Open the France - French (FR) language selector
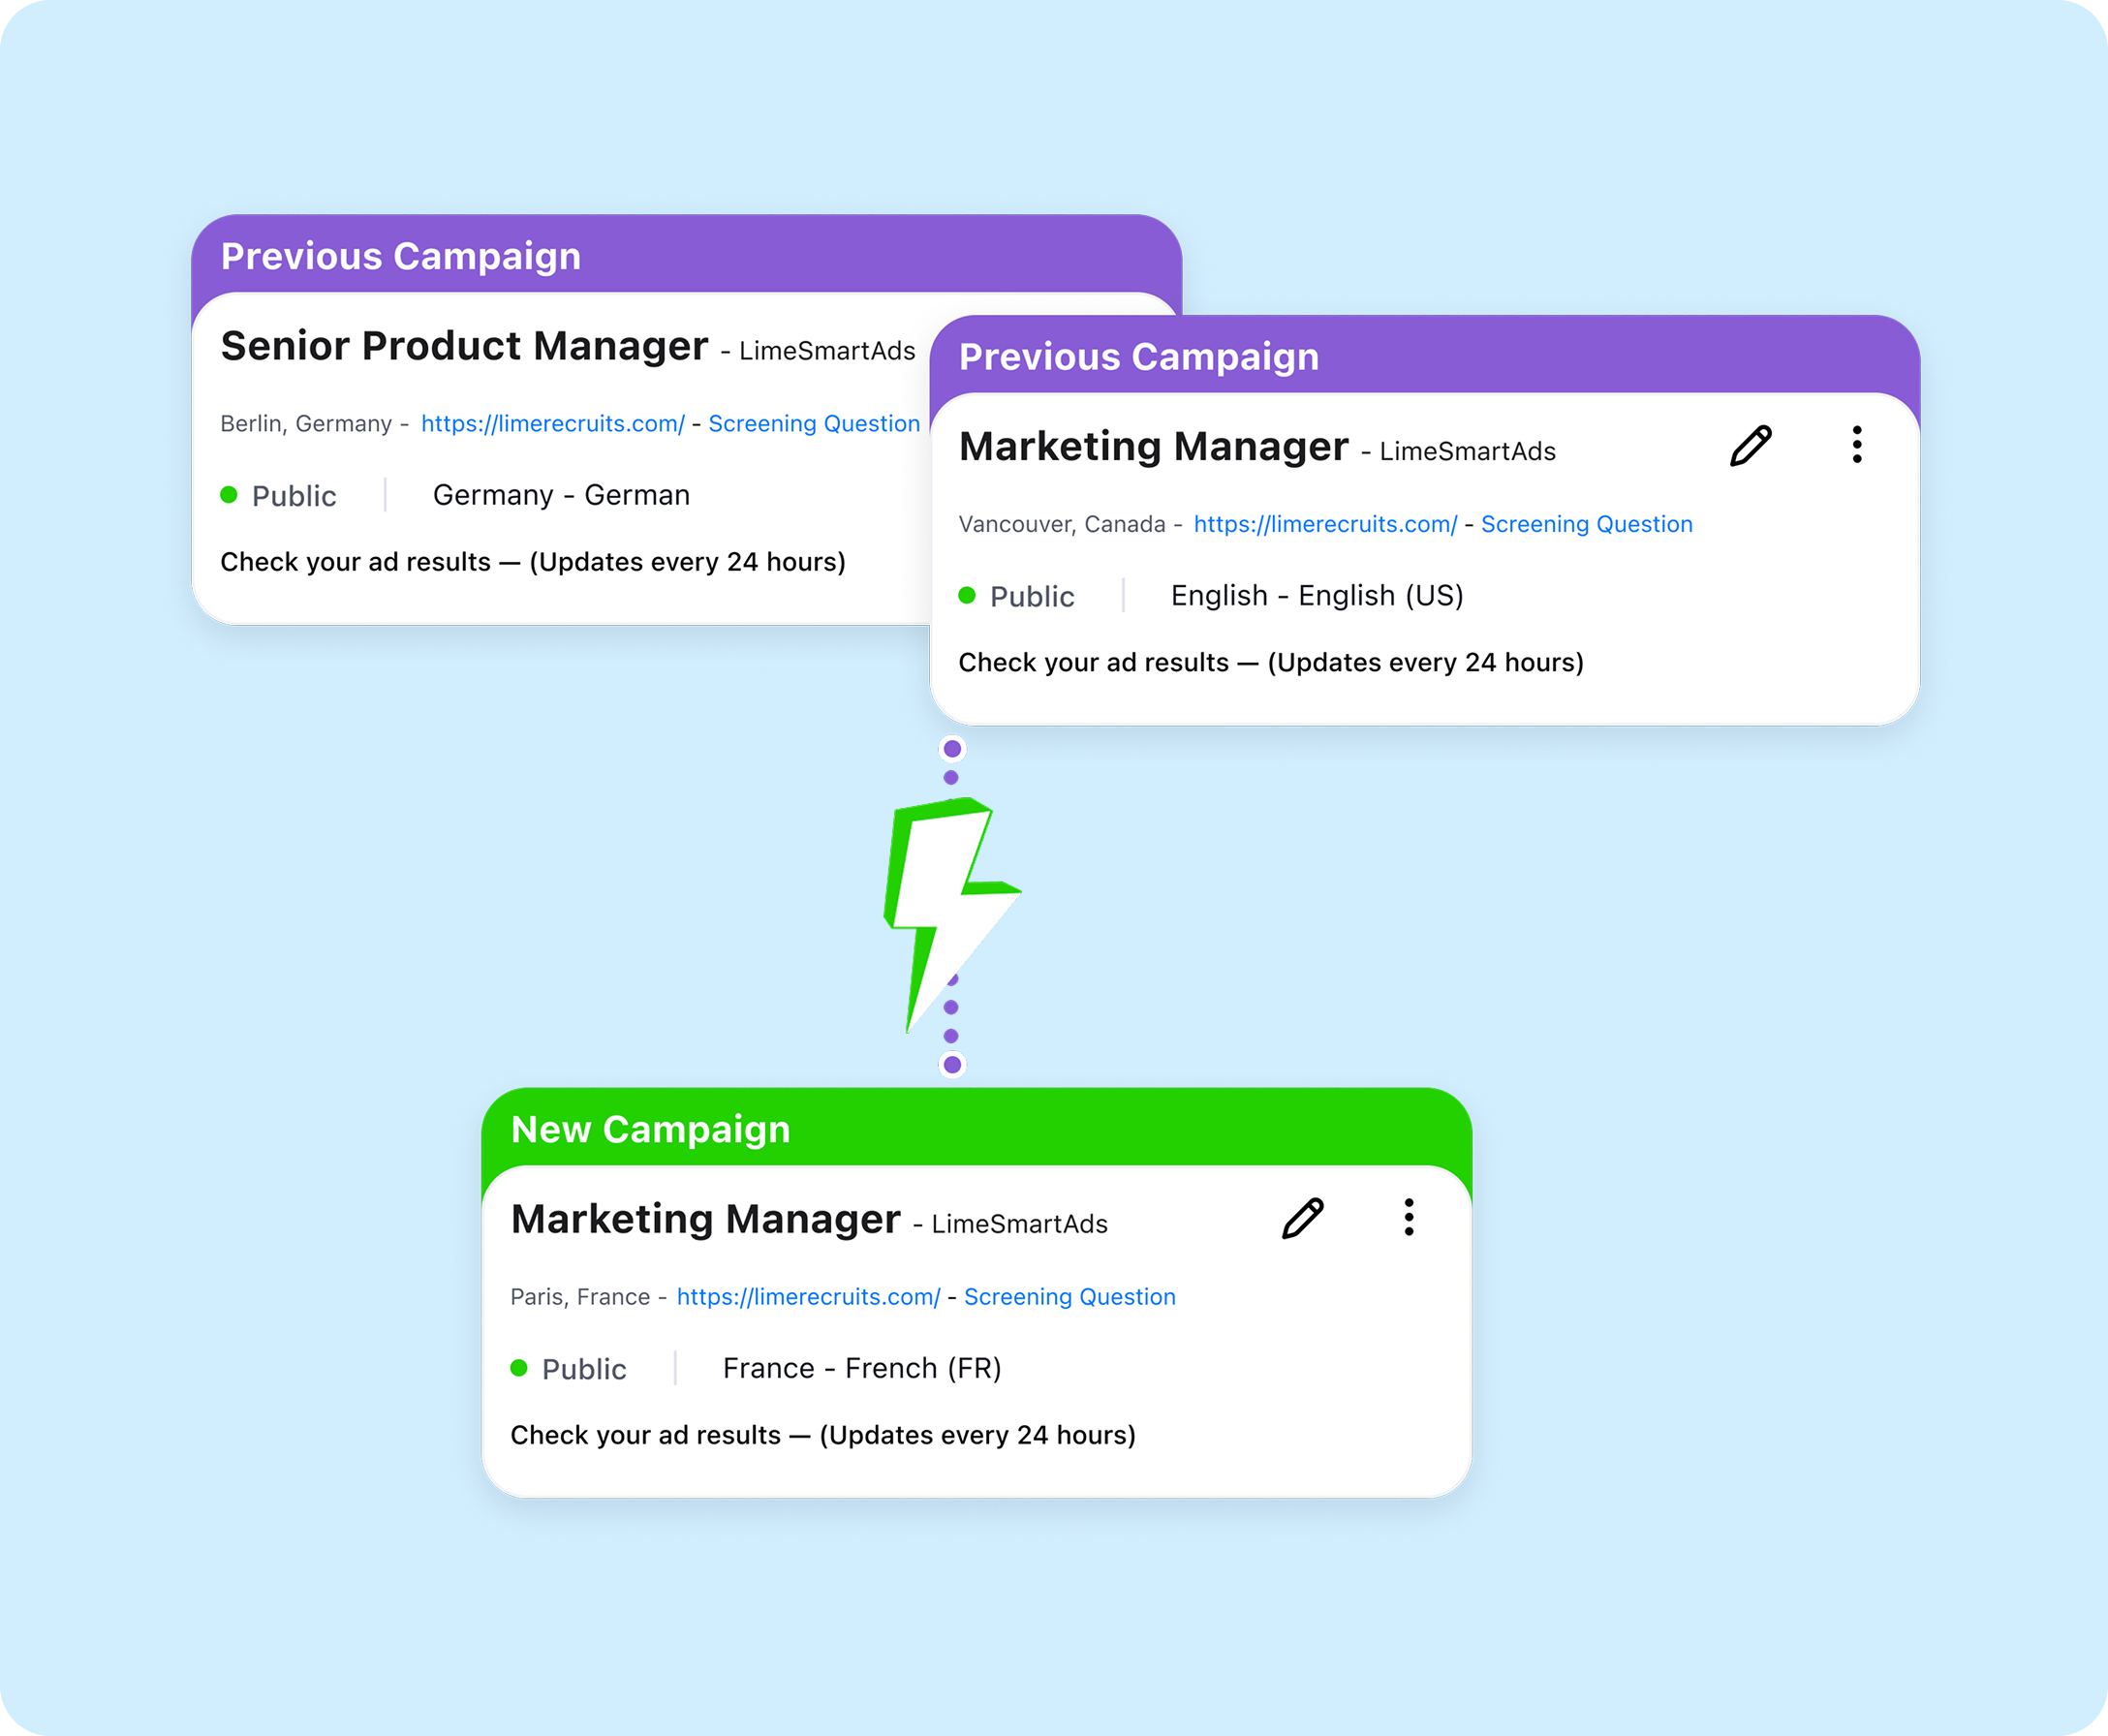Image resolution: width=2108 pixels, height=1736 pixels. tap(862, 1368)
